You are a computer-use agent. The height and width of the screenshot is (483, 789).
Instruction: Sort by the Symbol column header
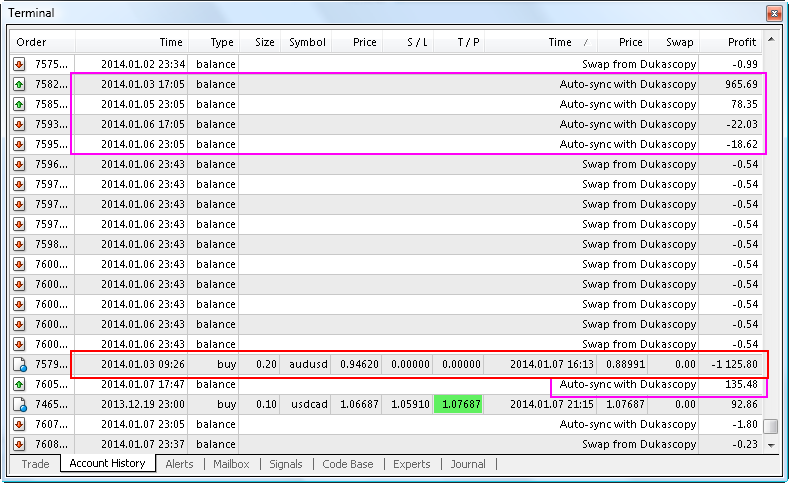[x=306, y=42]
